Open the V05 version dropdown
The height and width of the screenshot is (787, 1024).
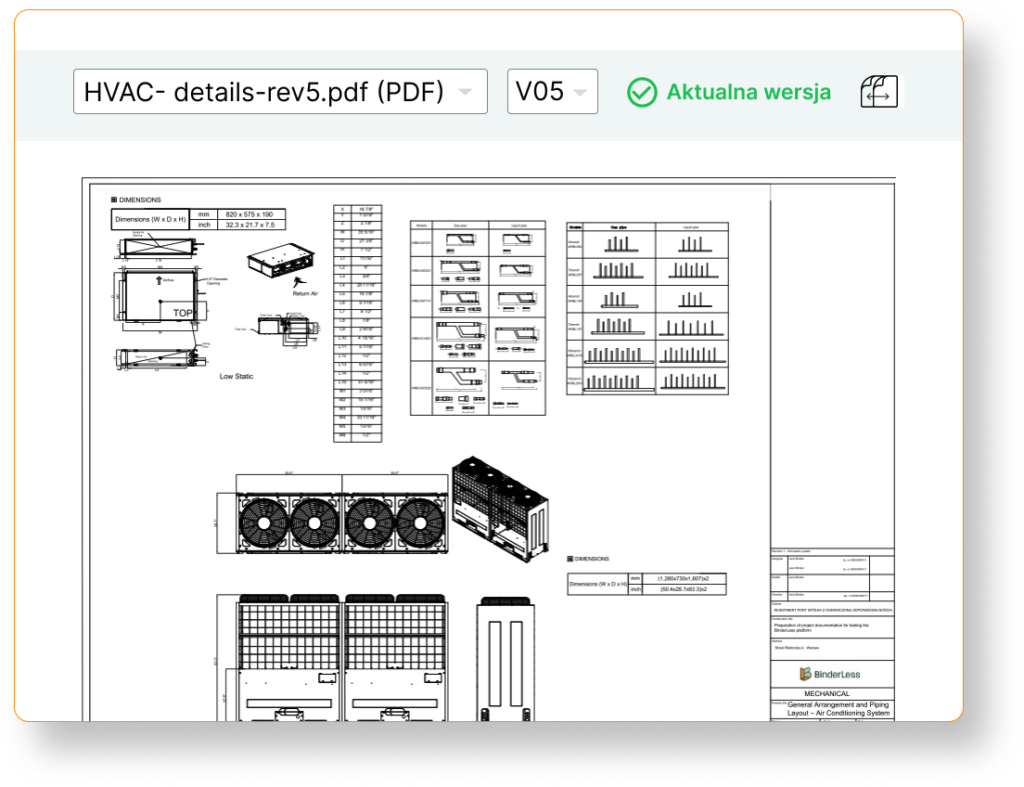pos(552,92)
